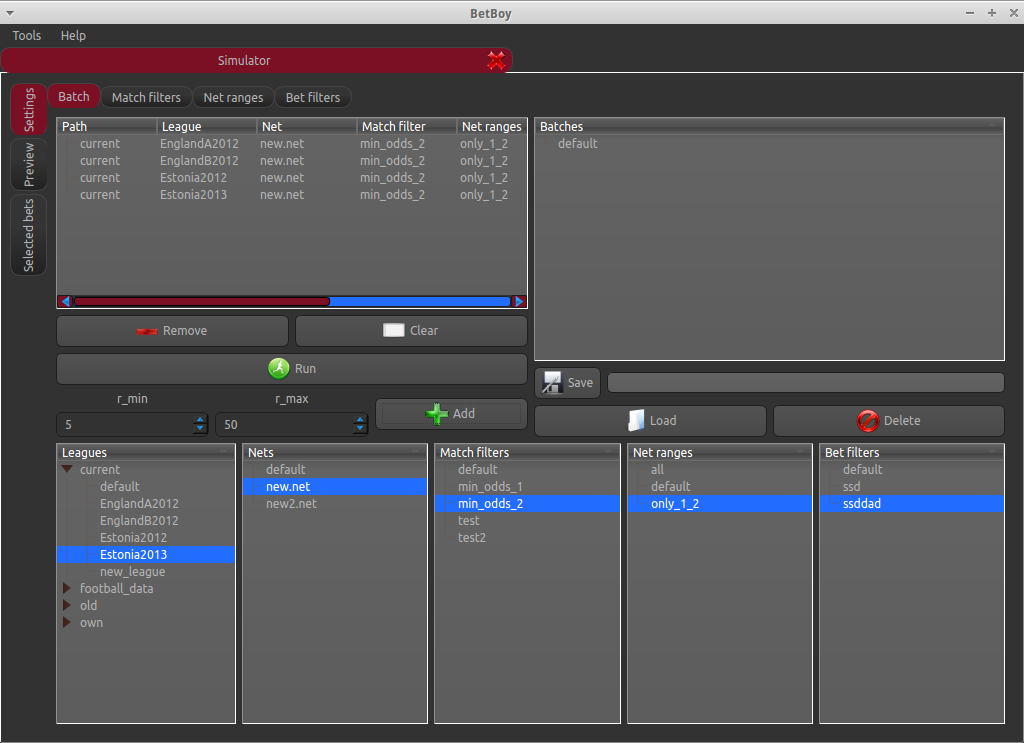Switch to the Match filters tab
The height and width of the screenshot is (743, 1024).
(x=146, y=97)
